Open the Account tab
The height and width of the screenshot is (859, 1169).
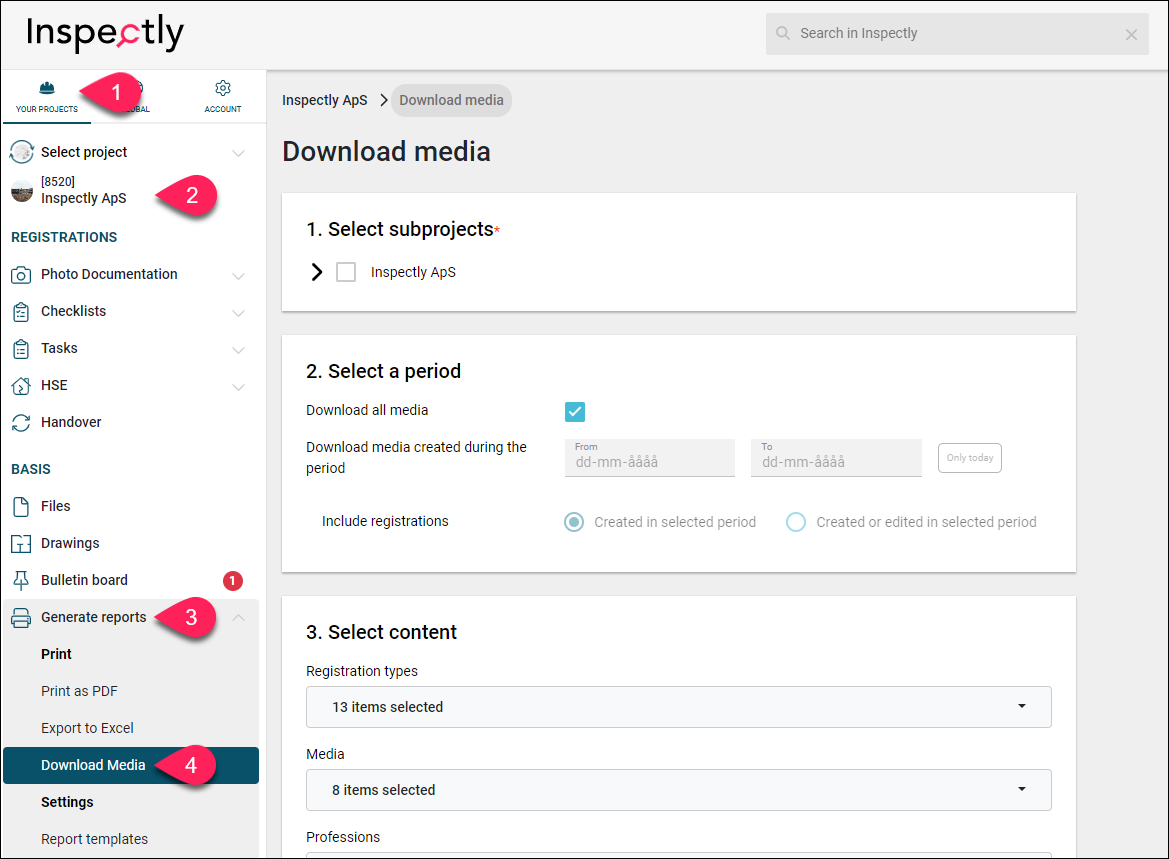(x=222, y=98)
